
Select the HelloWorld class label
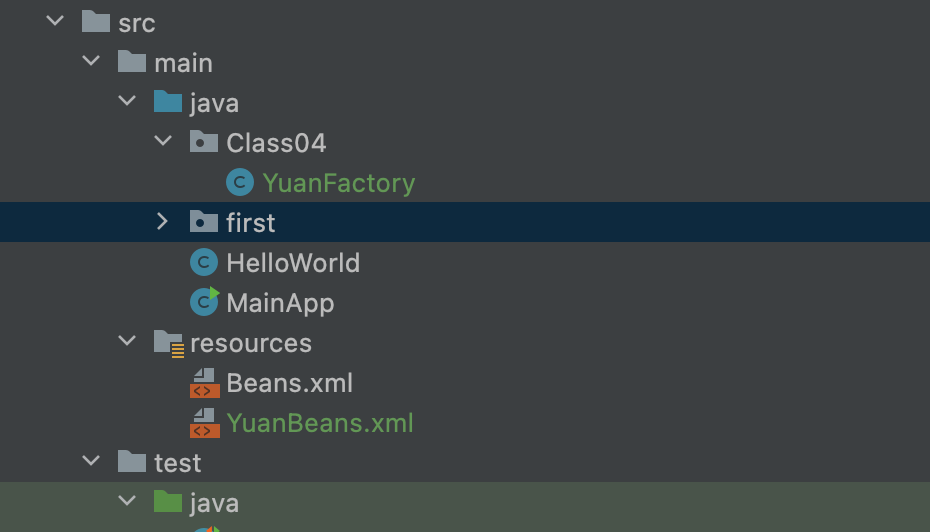click(x=293, y=263)
